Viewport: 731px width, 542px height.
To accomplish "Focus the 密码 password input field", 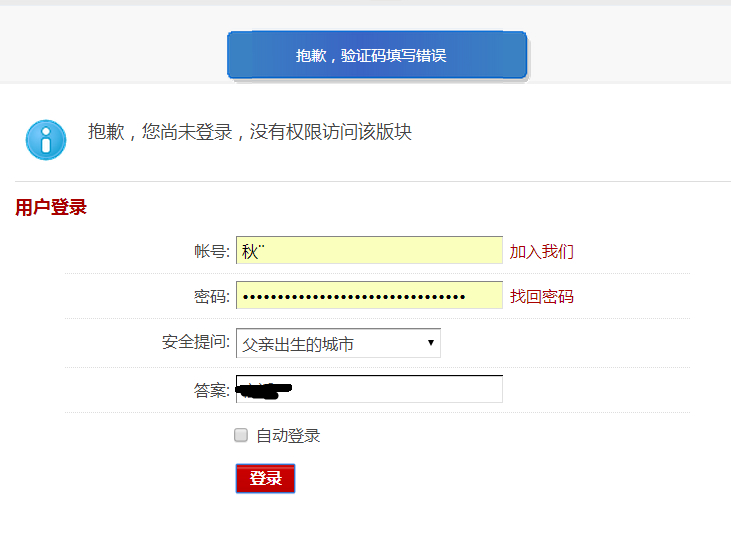I will coord(369,296).
